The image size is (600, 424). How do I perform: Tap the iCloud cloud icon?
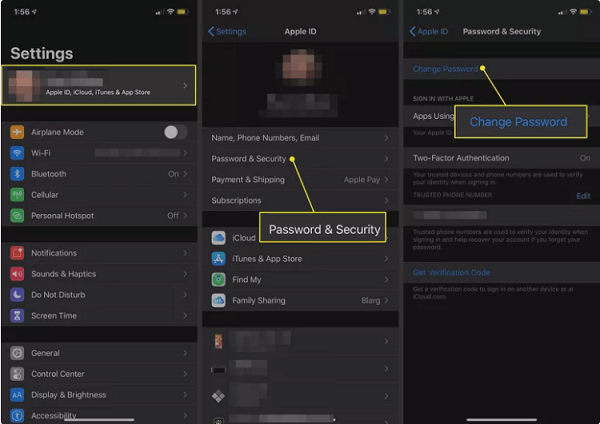click(x=218, y=238)
